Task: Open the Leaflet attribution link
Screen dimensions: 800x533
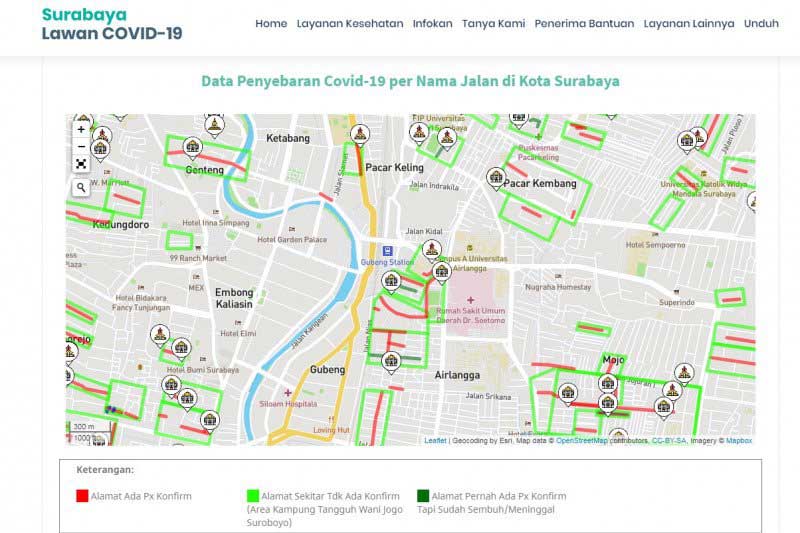Action: coord(435,440)
